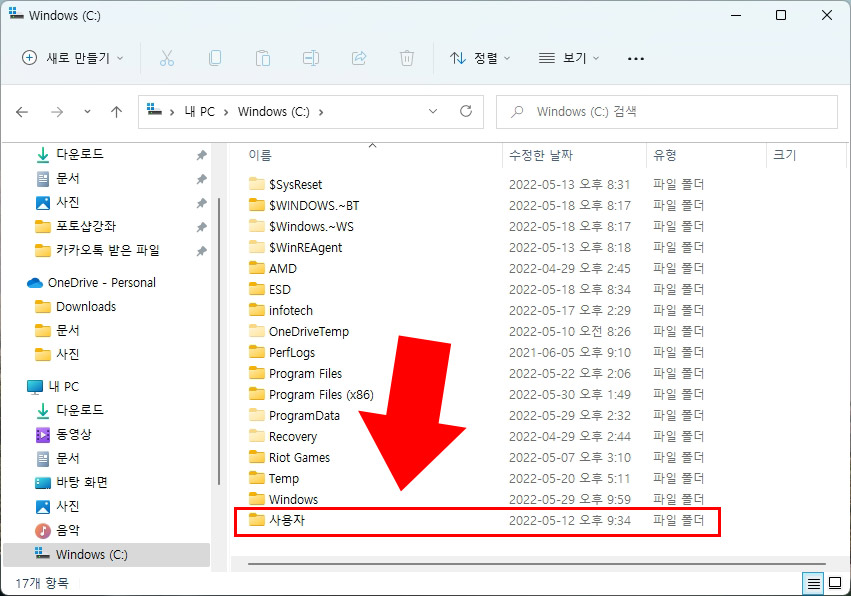The height and width of the screenshot is (596, 851).
Task: Navigate to 내 PC via the breadcrumb
Action: pyautogui.click(x=201, y=112)
